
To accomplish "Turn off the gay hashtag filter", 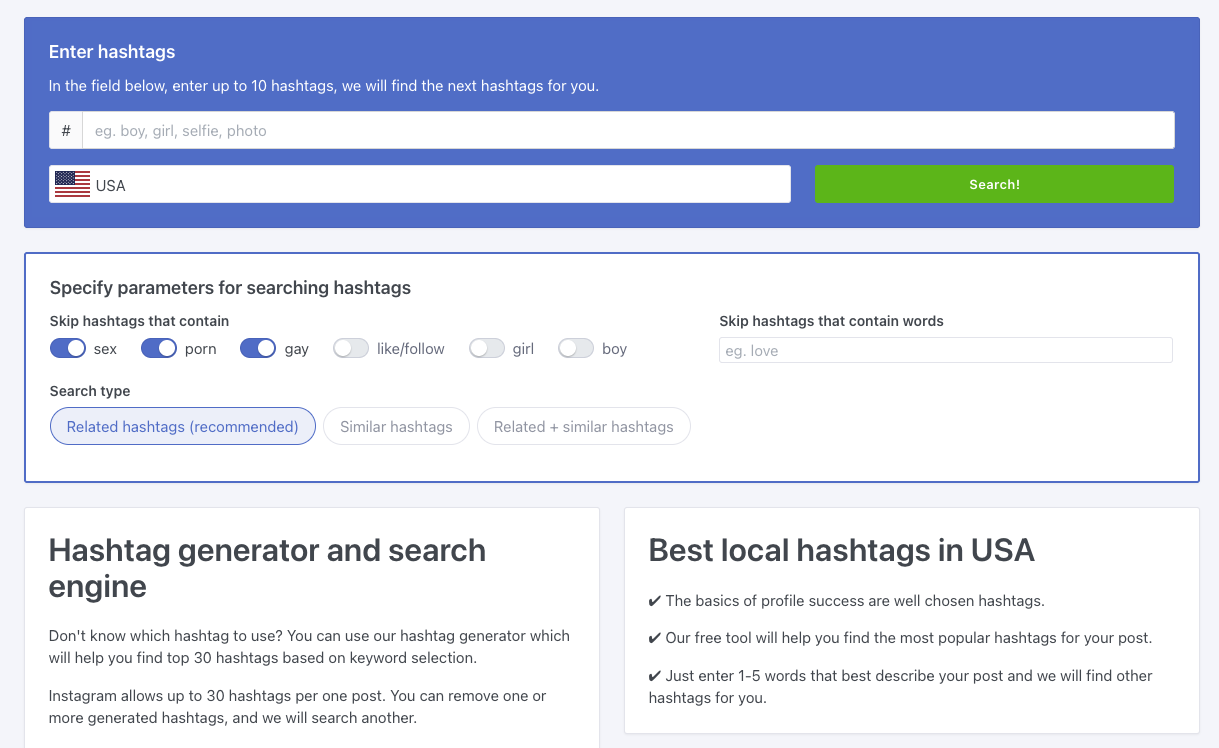I will (x=258, y=348).
